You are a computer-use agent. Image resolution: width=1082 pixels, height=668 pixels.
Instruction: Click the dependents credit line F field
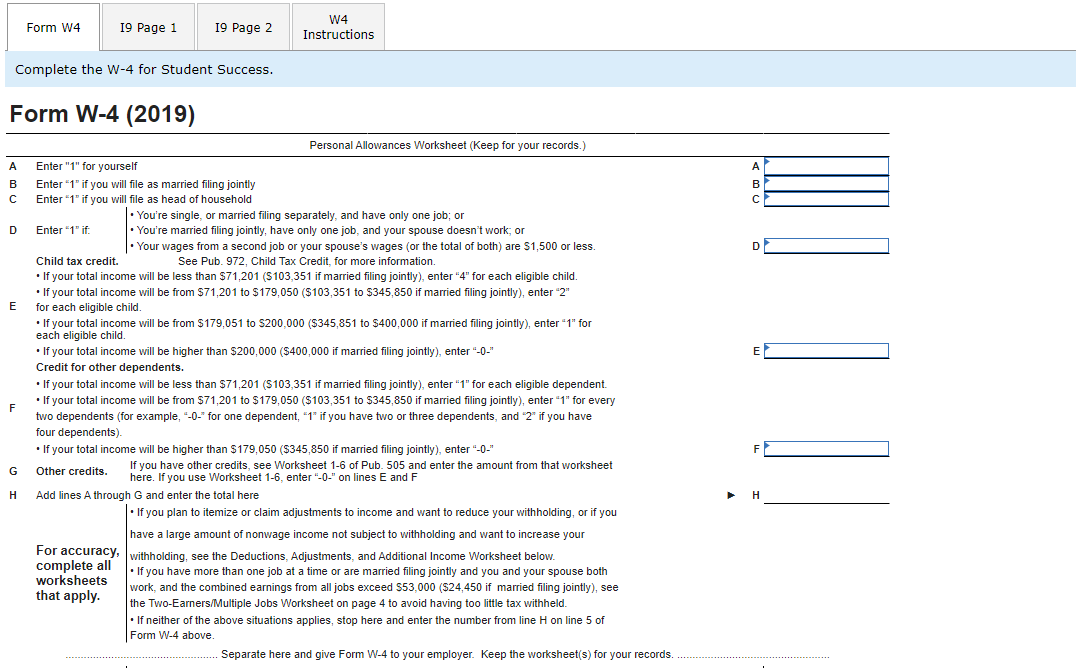coord(826,448)
